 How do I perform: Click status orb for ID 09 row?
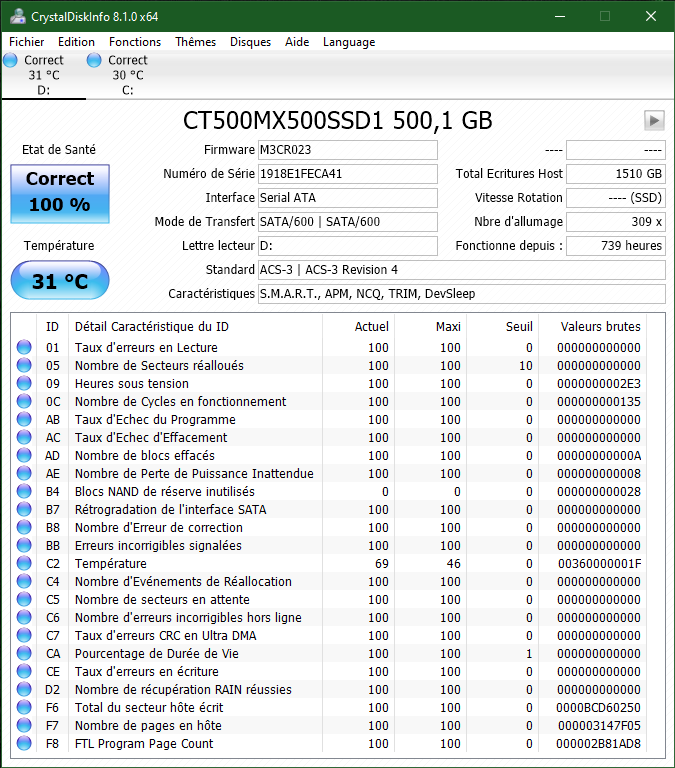click(x=24, y=383)
